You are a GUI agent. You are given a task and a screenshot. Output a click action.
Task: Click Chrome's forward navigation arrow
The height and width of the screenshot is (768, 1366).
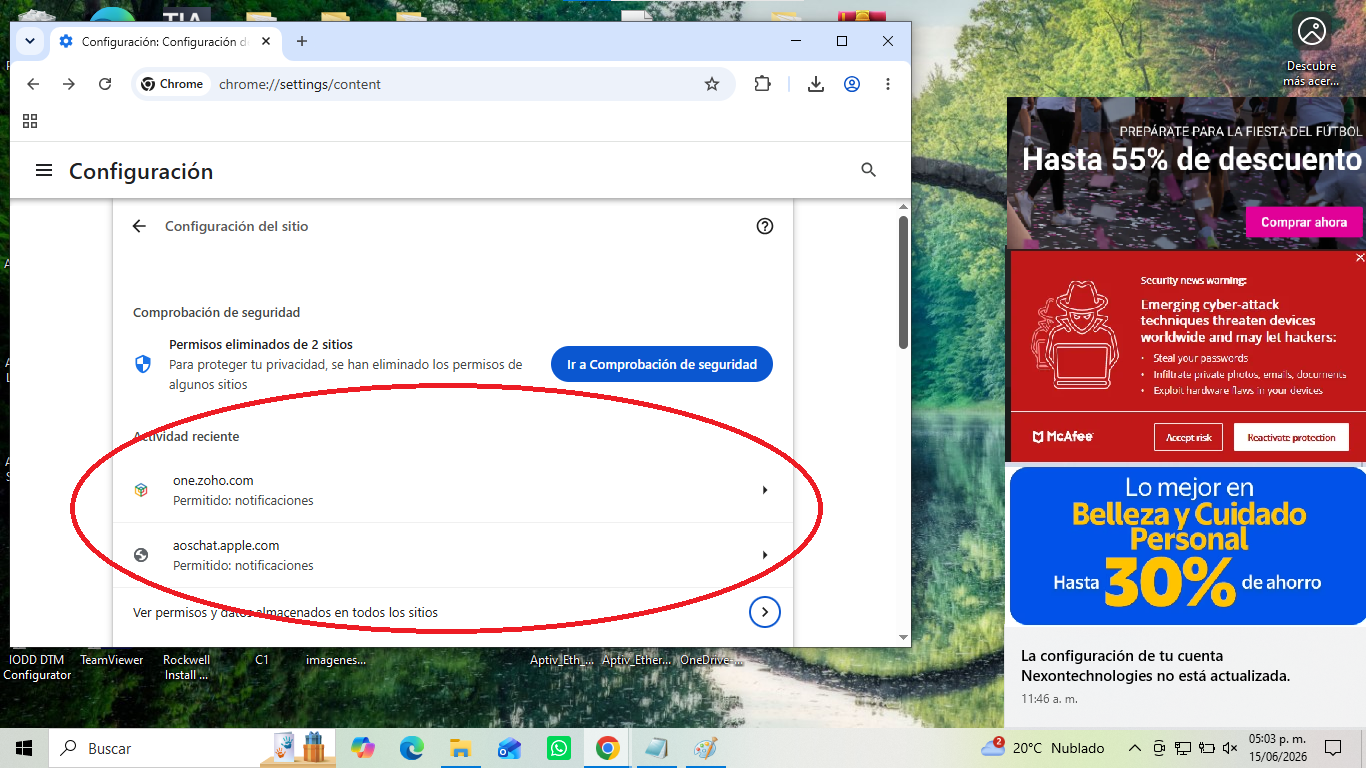[x=69, y=84]
